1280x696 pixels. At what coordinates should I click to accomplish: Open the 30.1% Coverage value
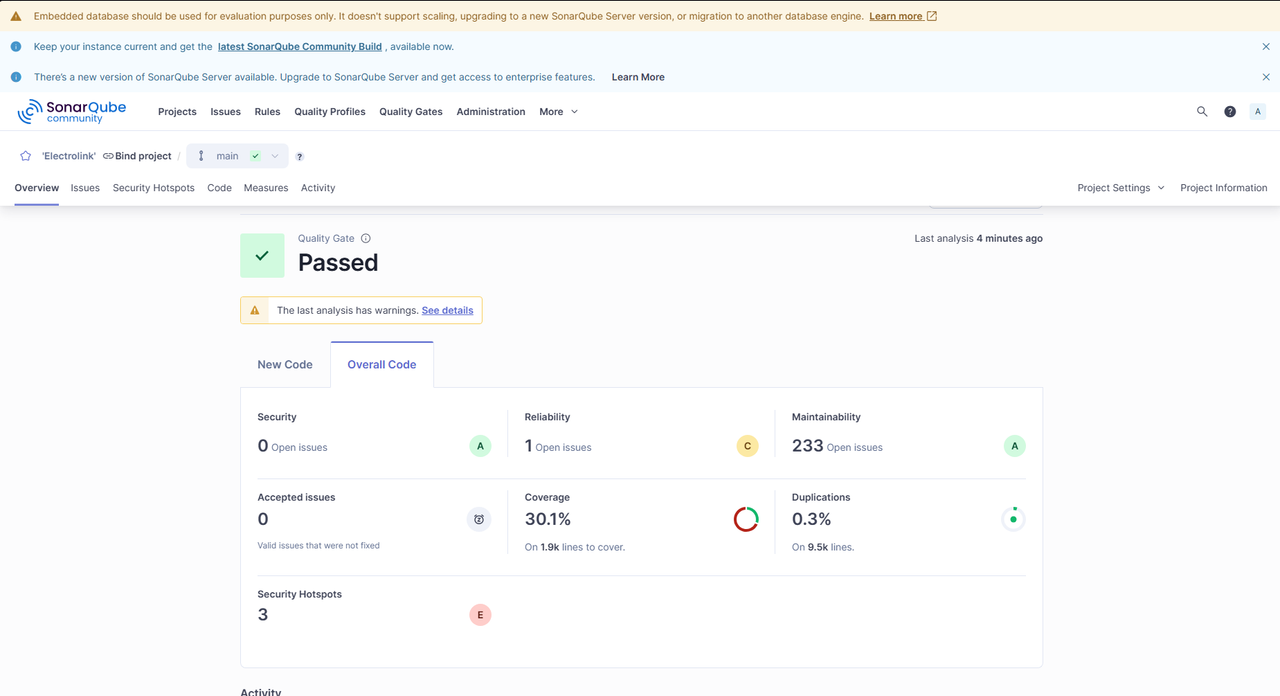coord(548,519)
